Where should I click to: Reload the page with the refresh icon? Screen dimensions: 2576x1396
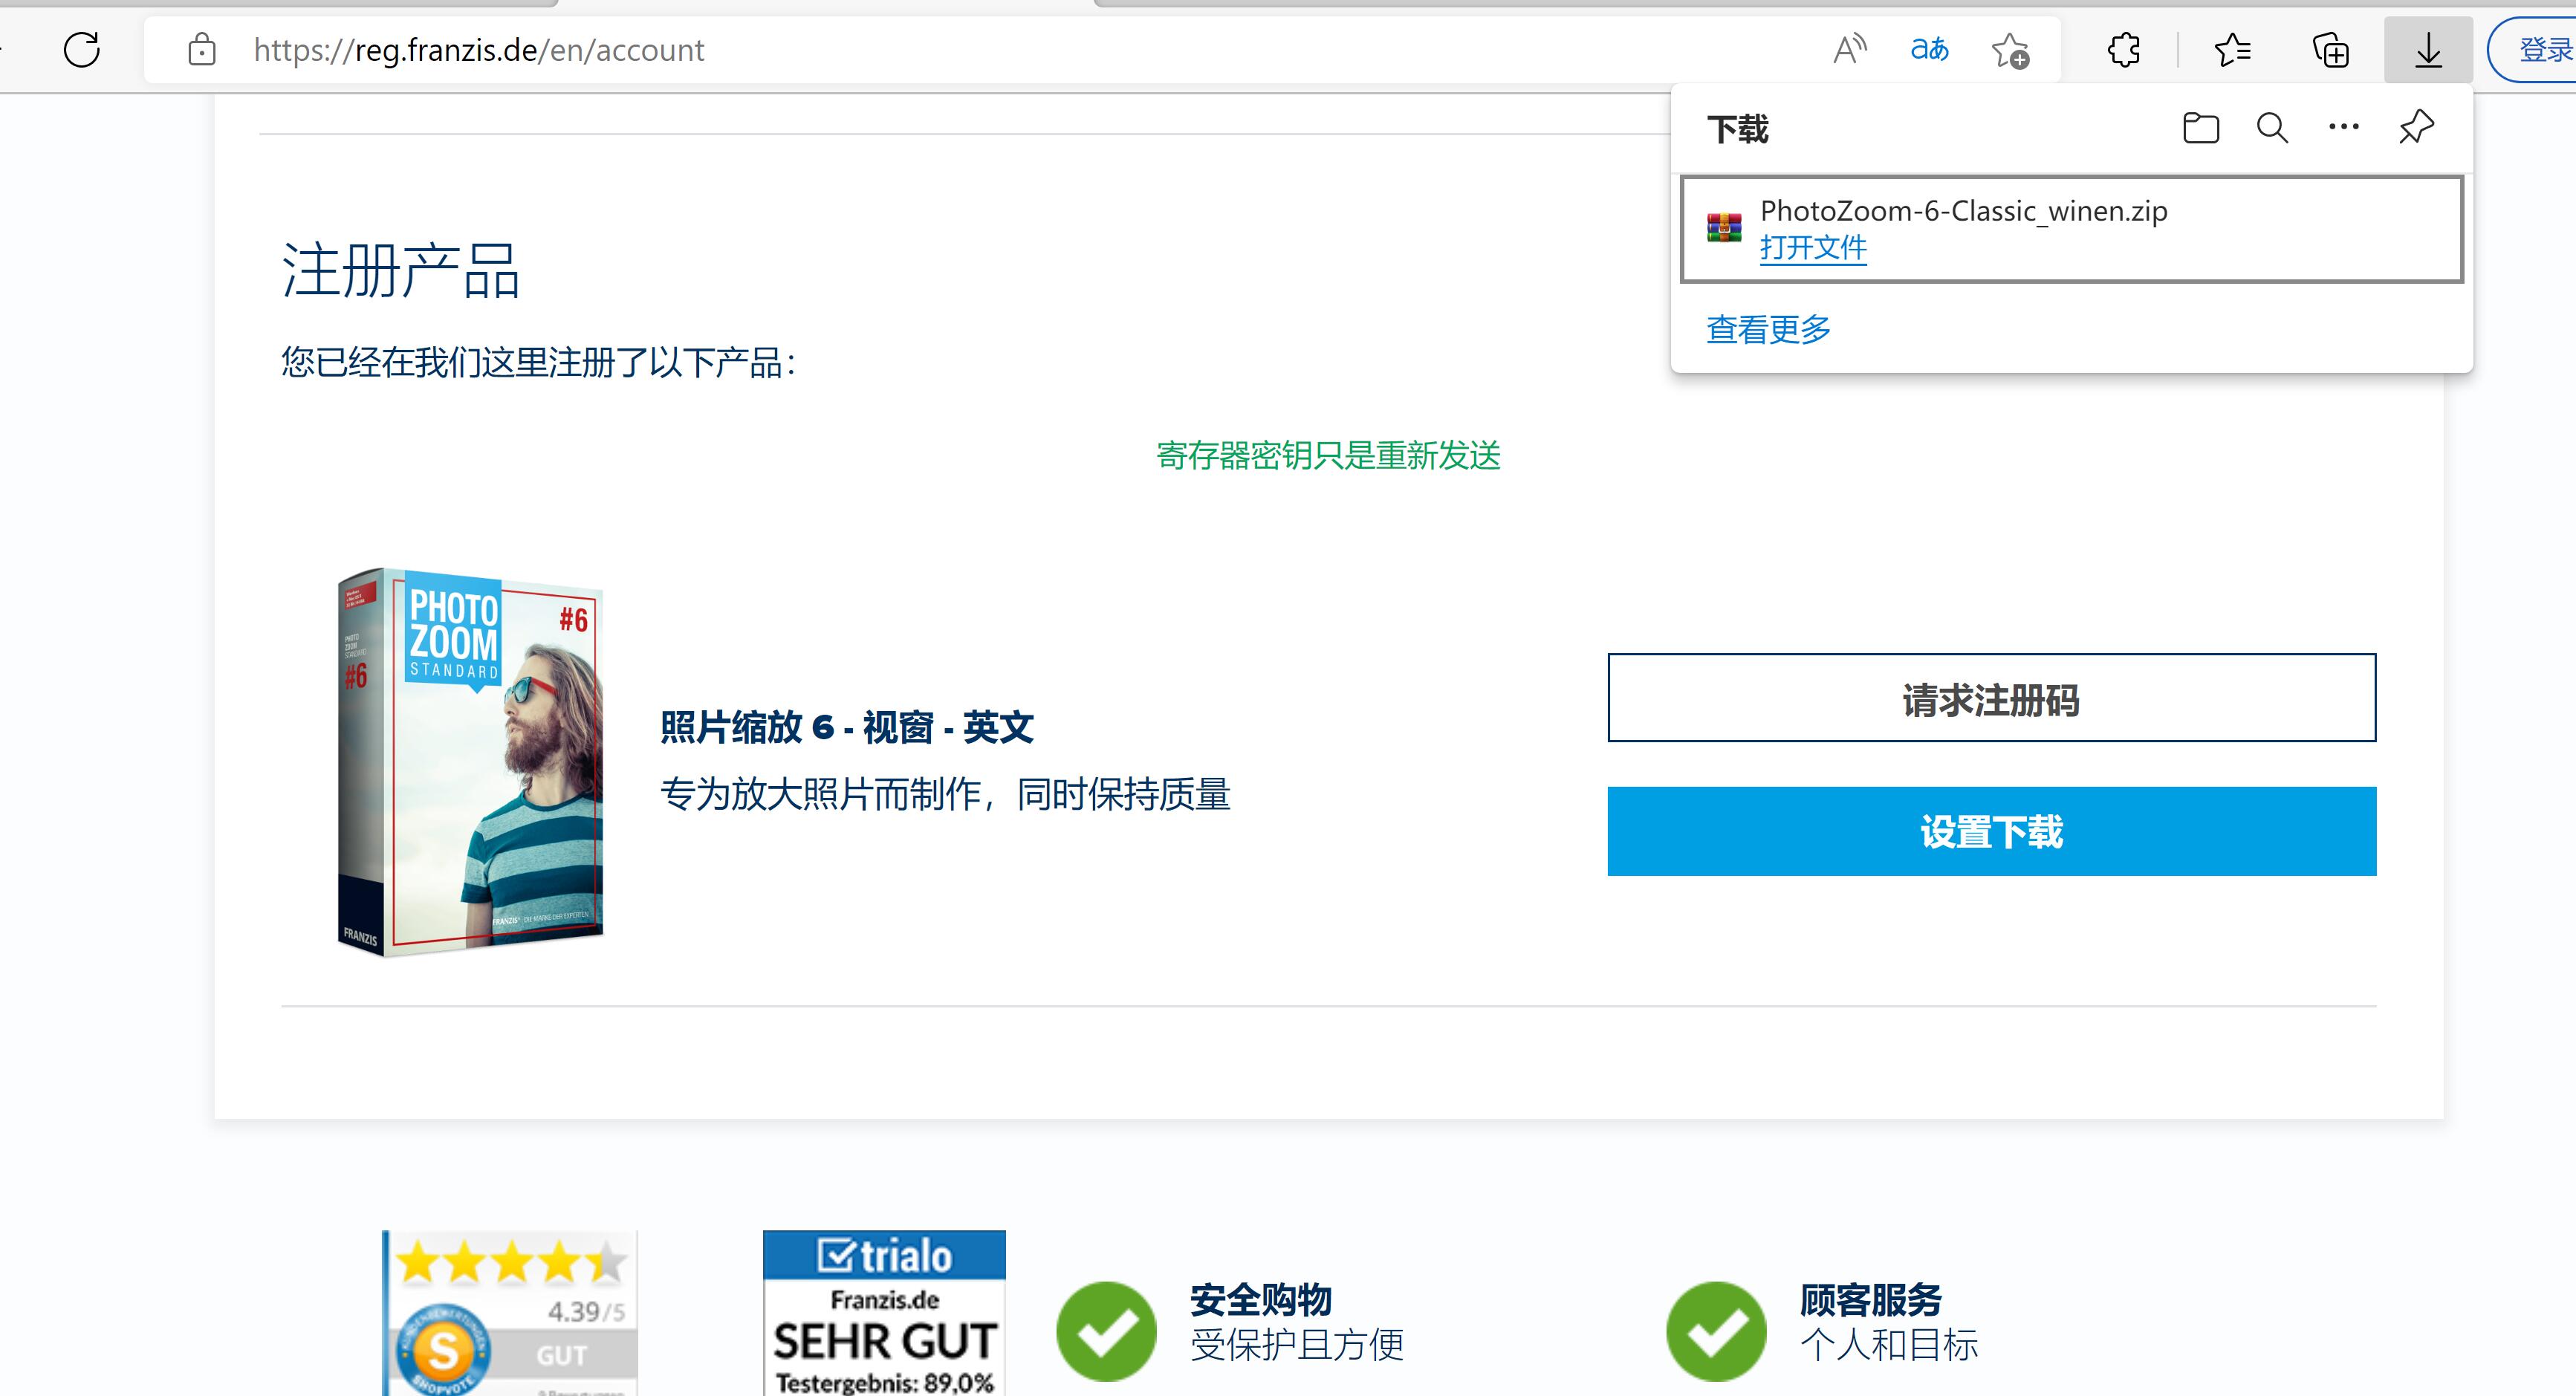click(82, 49)
